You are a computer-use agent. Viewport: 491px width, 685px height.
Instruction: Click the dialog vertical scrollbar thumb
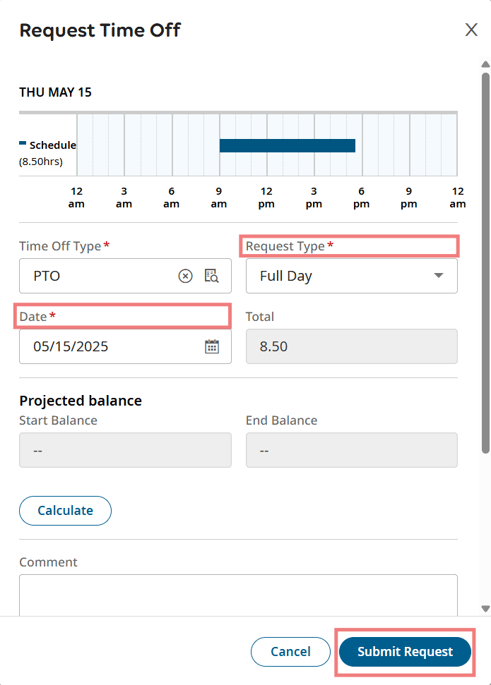pyautogui.click(x=485, y=263)
